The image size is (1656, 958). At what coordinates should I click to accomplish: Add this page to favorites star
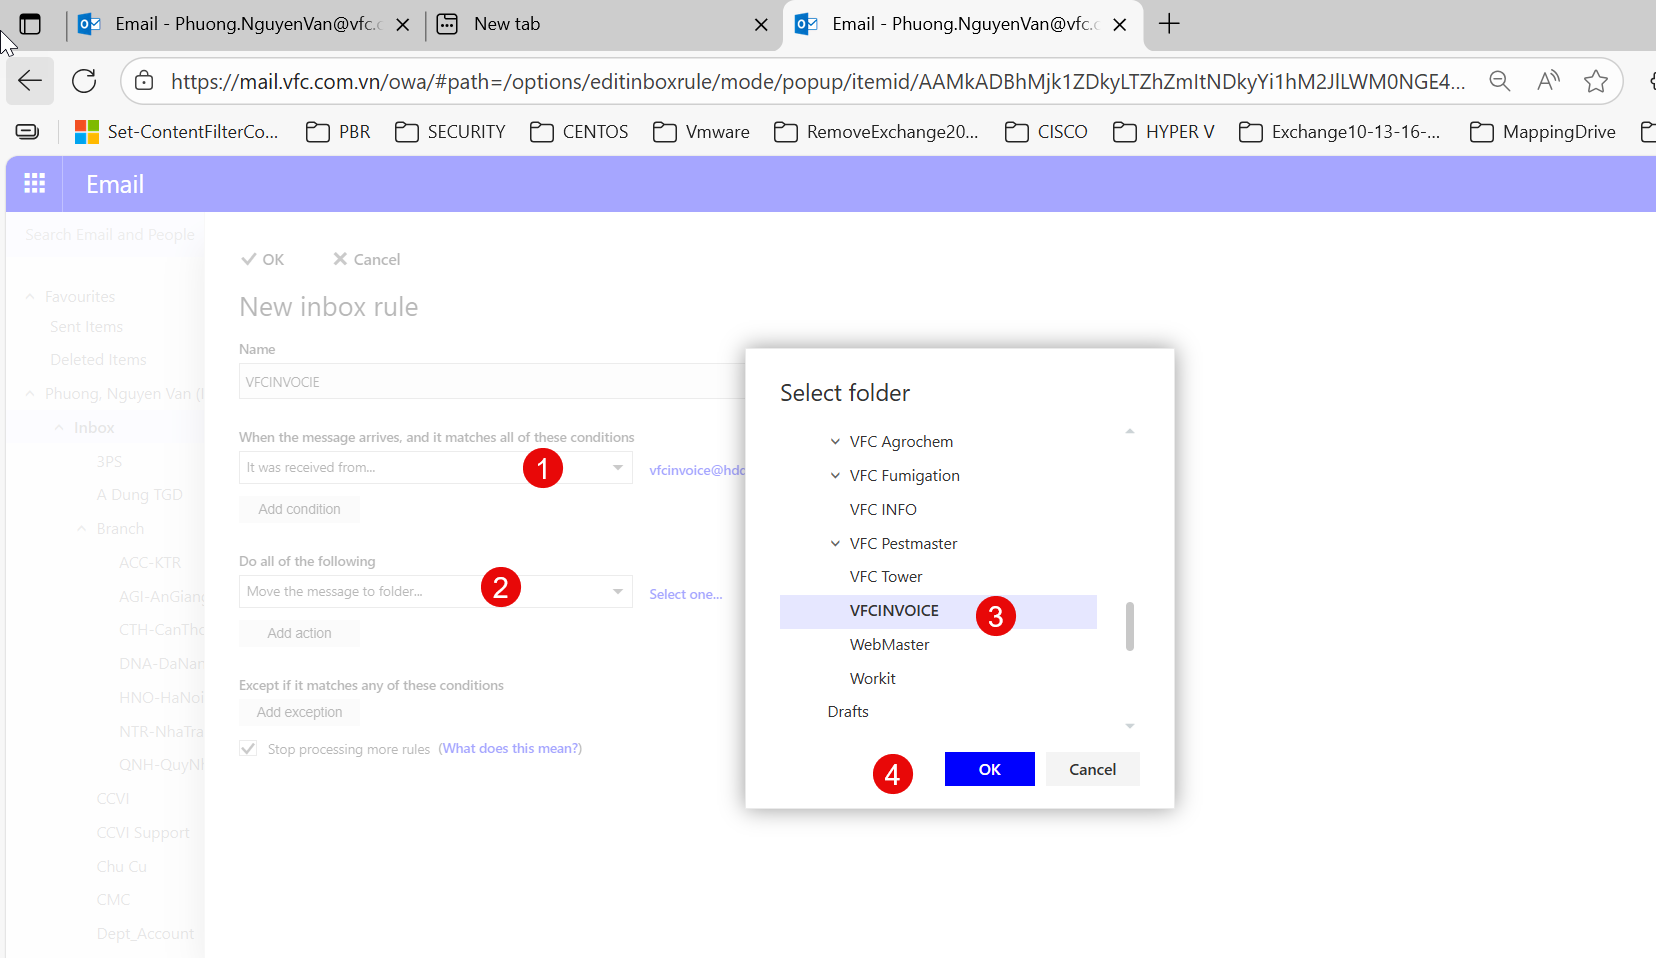(1595, 81)
